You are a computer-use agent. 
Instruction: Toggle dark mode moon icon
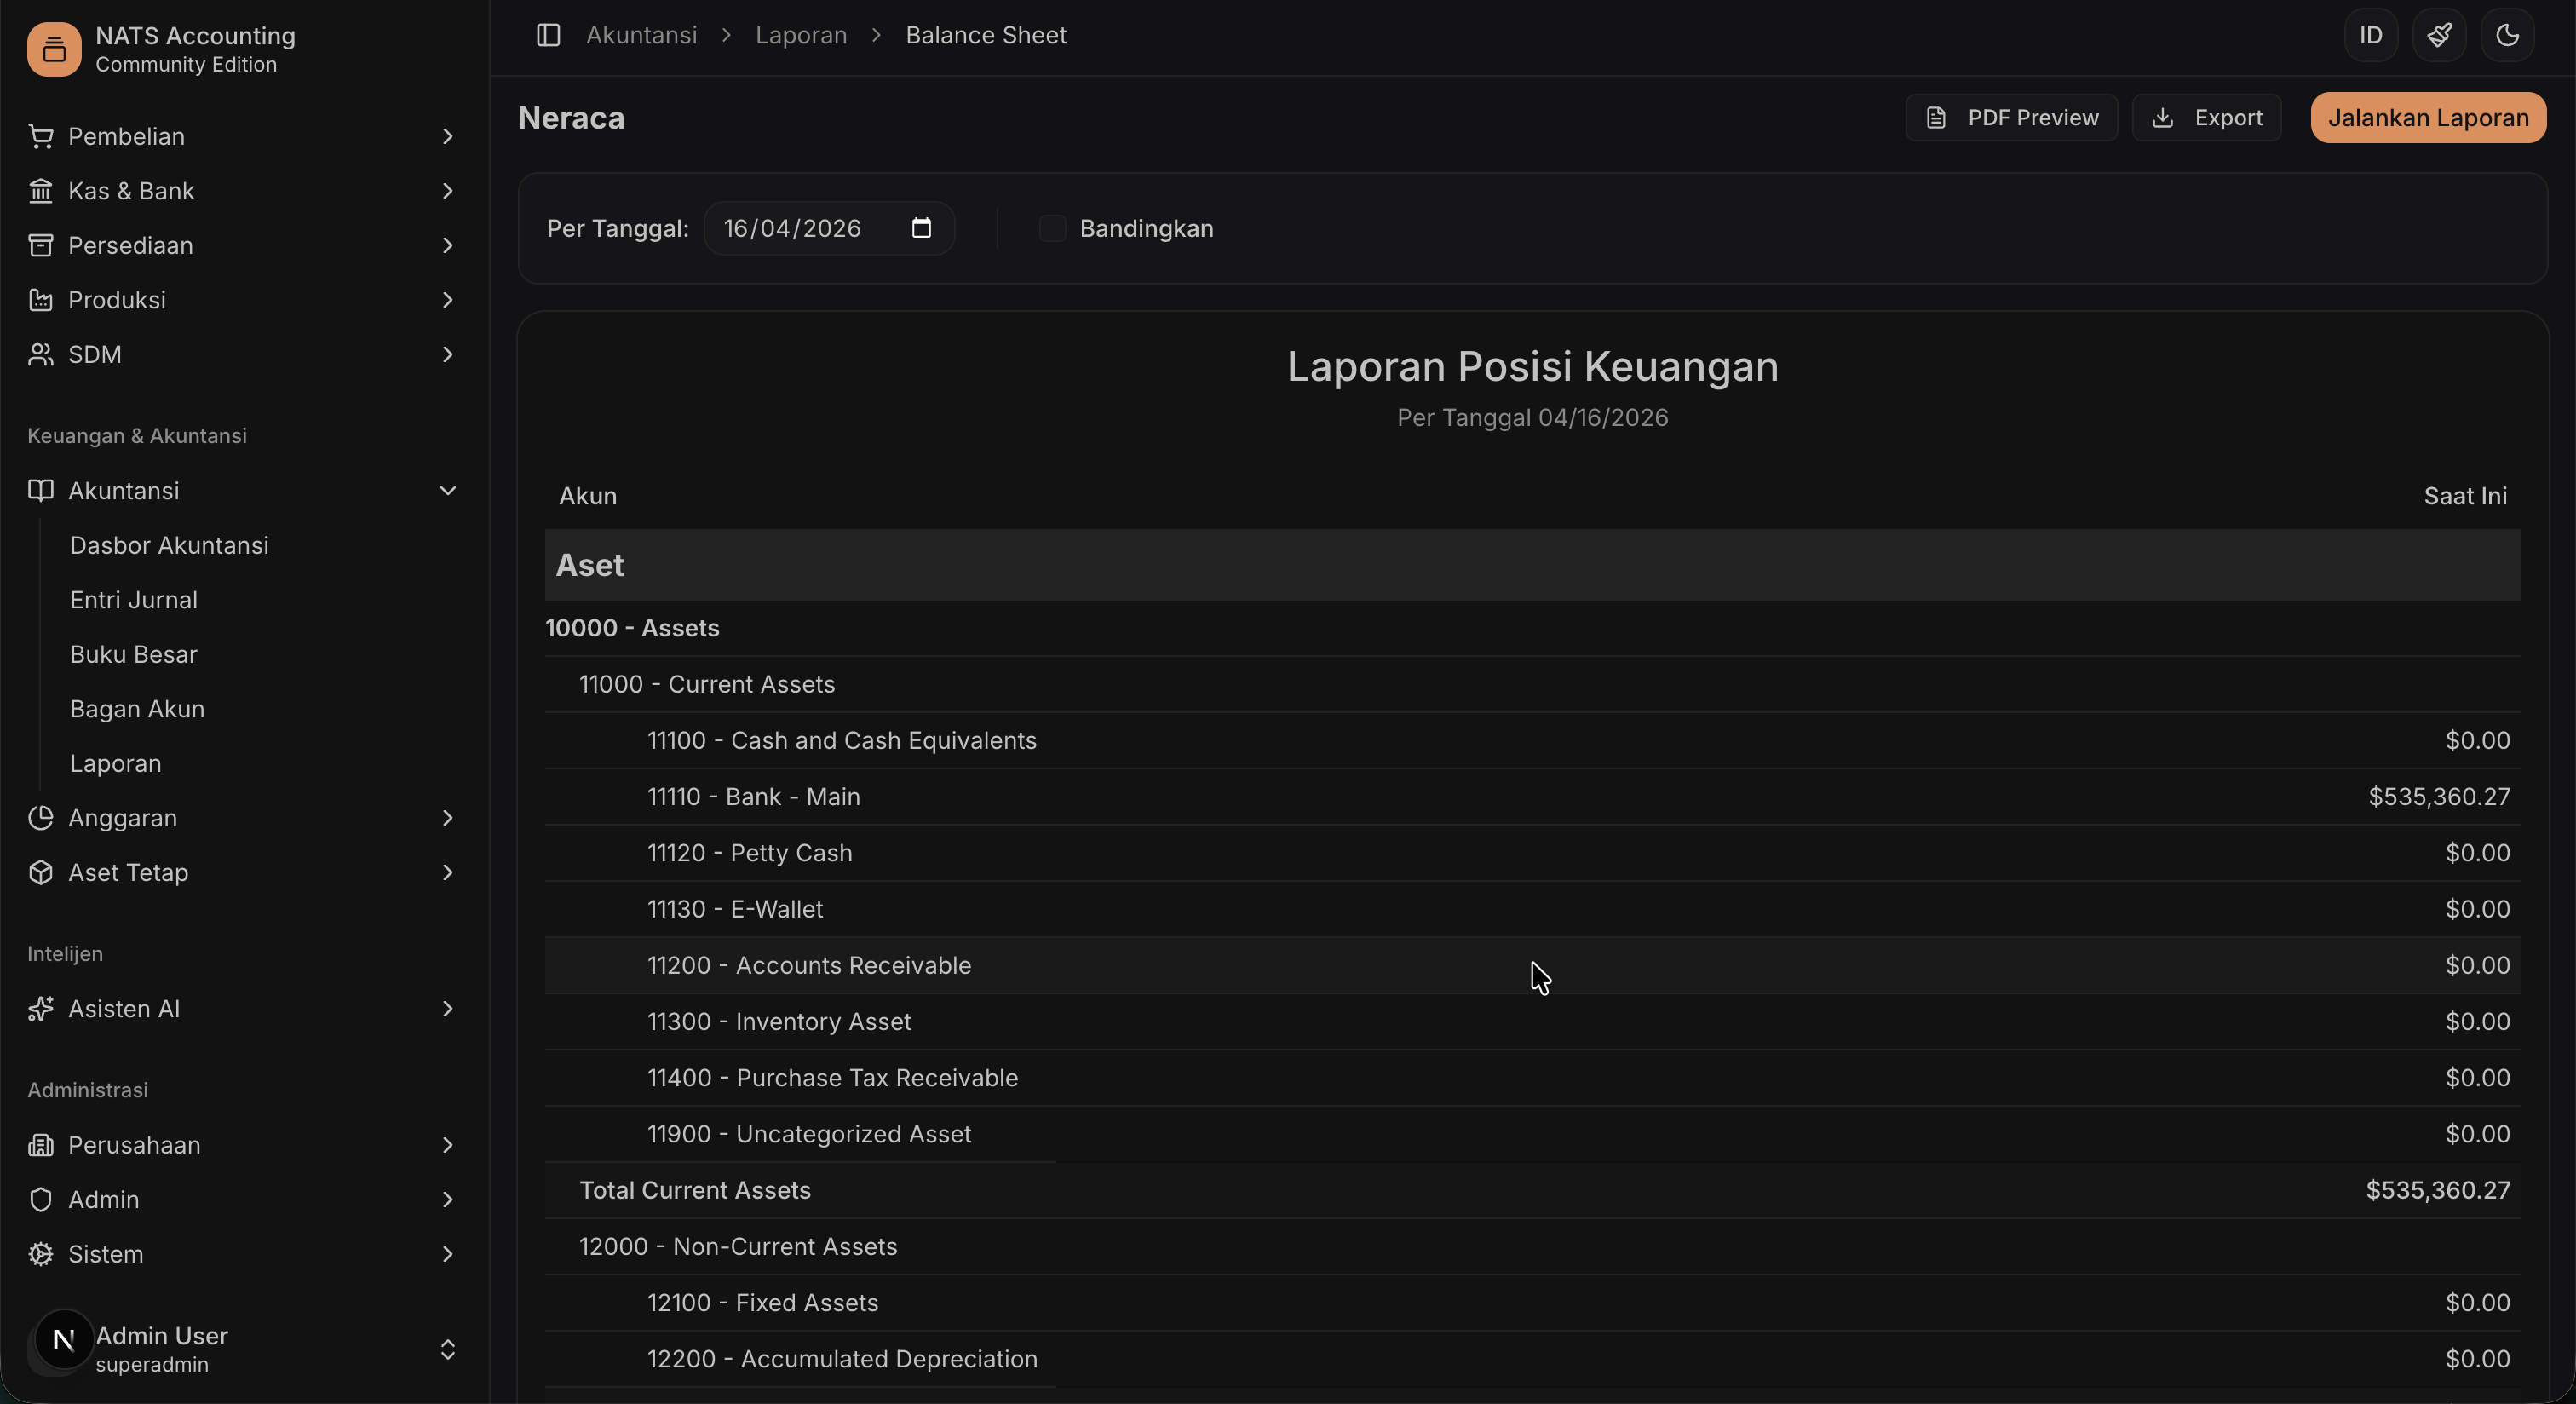click(2507, 35)
